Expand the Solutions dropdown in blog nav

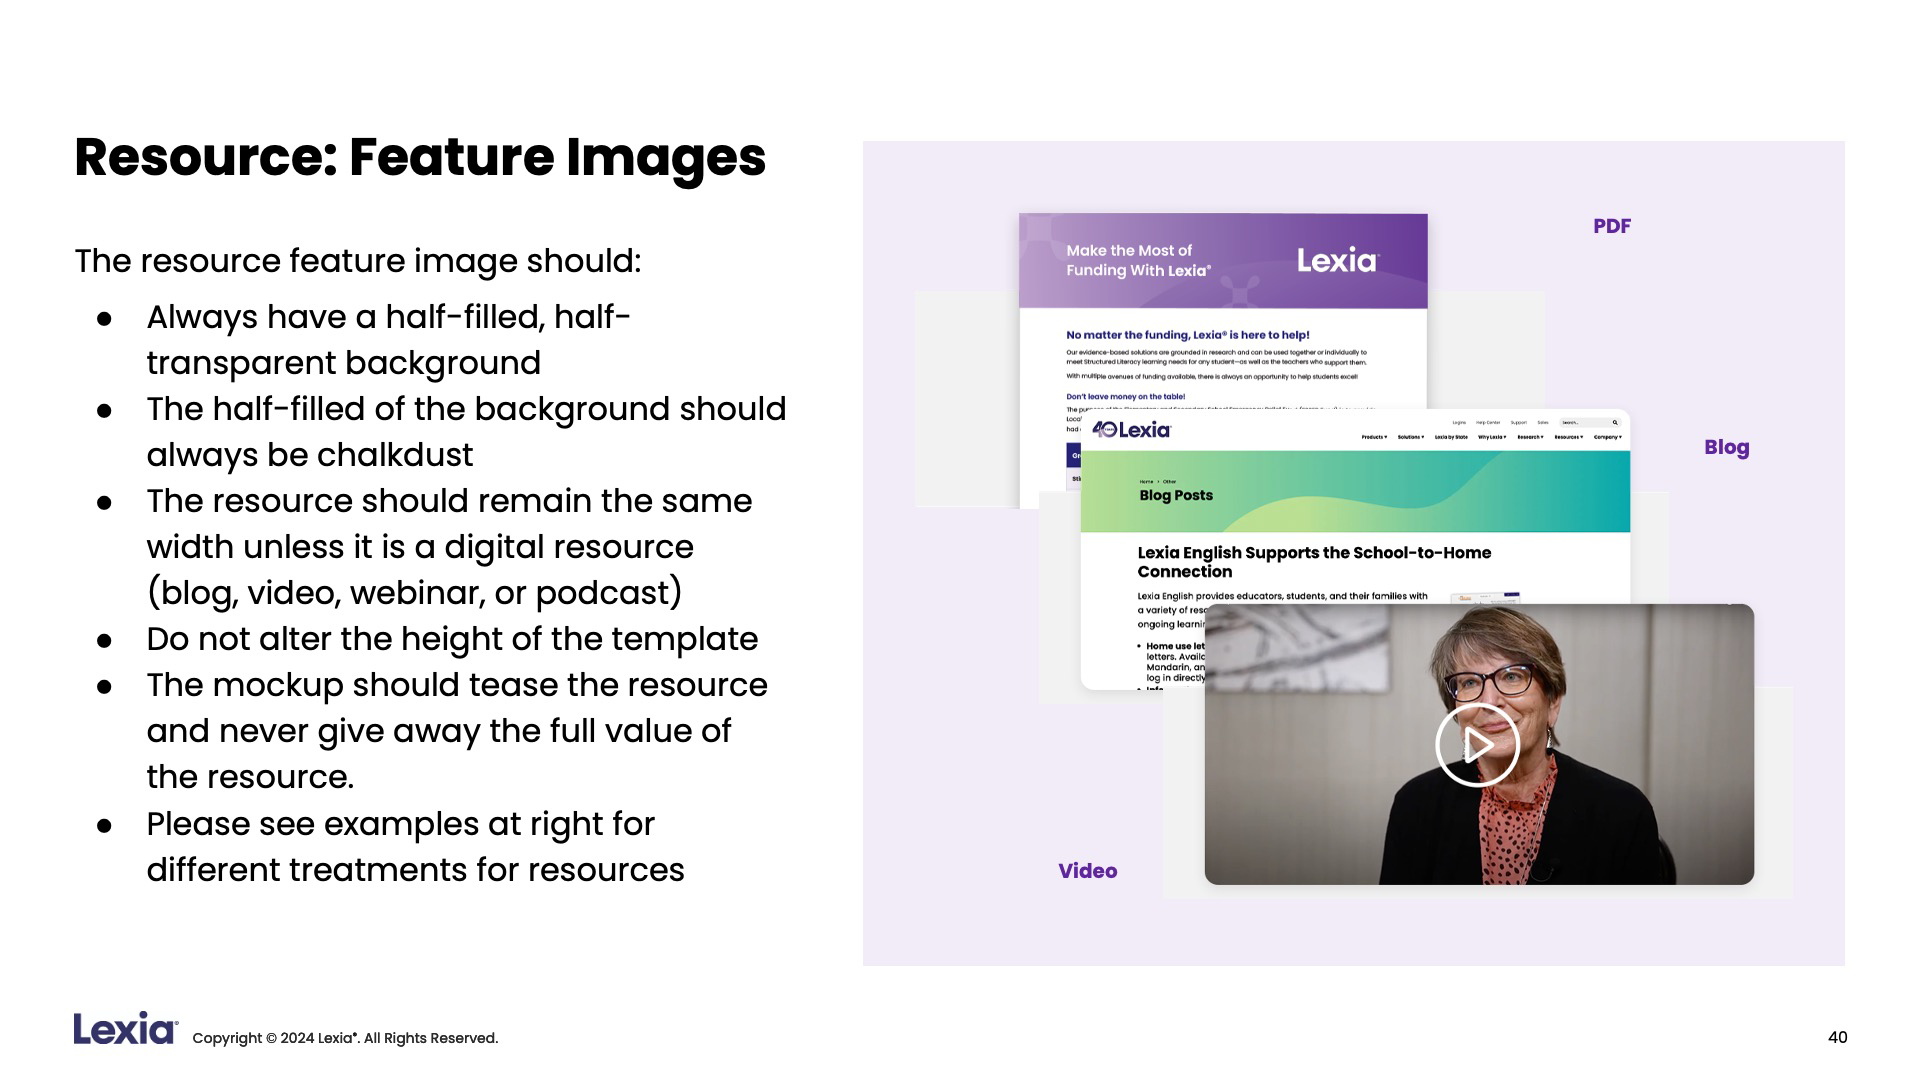coord(1411,437)
